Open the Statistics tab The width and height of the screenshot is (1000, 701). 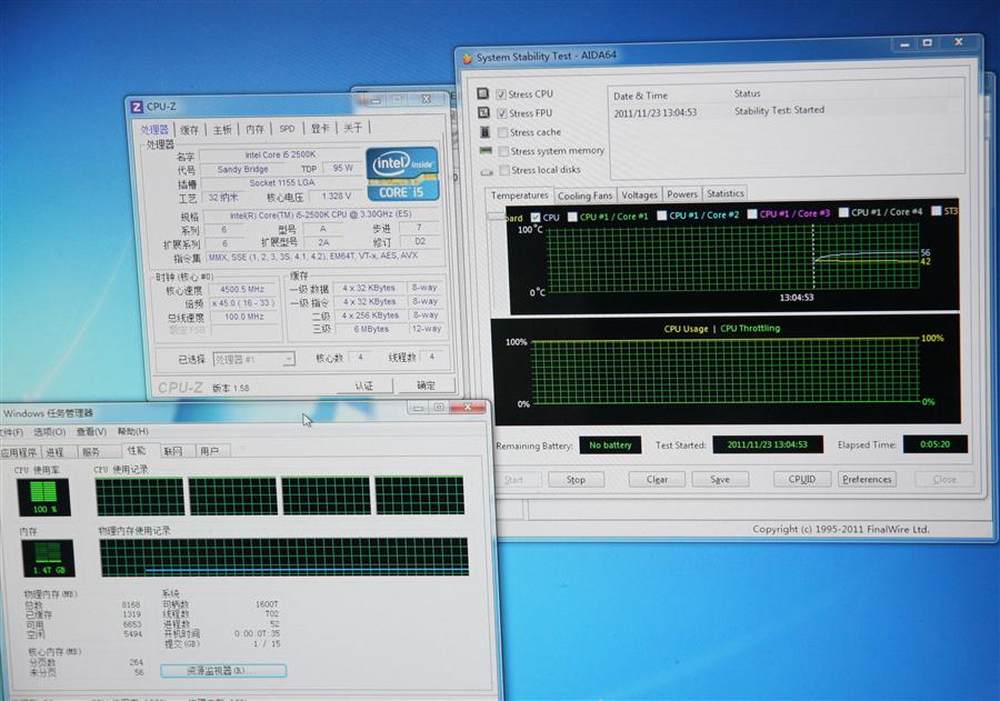[x=725, y=193]
